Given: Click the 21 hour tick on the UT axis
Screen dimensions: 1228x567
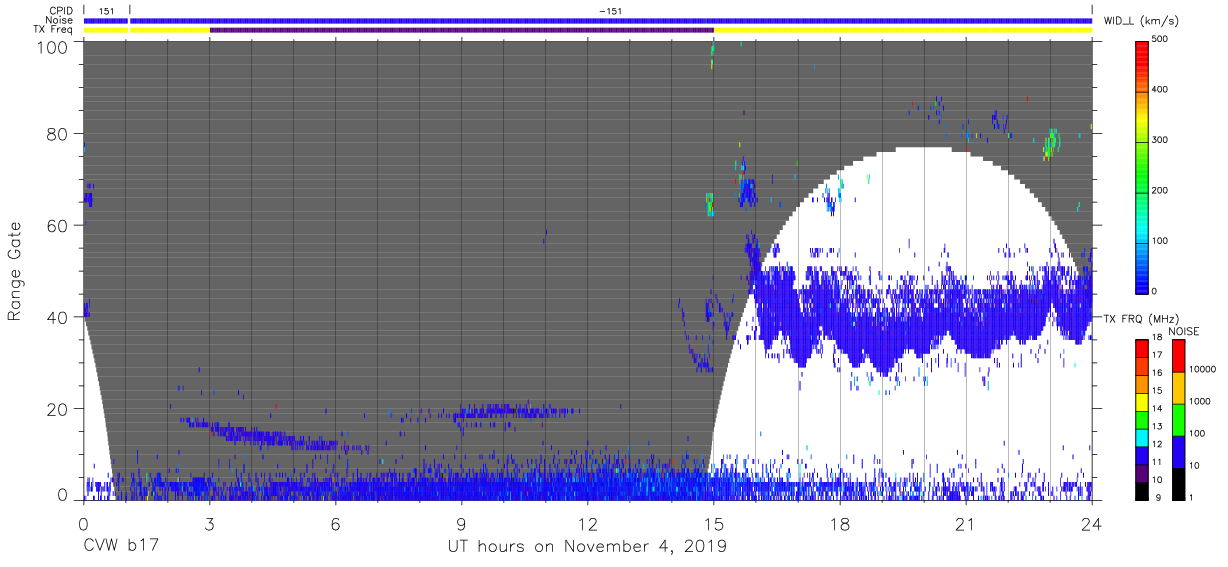Looking at the screenshot, I should tap(966, 524).
